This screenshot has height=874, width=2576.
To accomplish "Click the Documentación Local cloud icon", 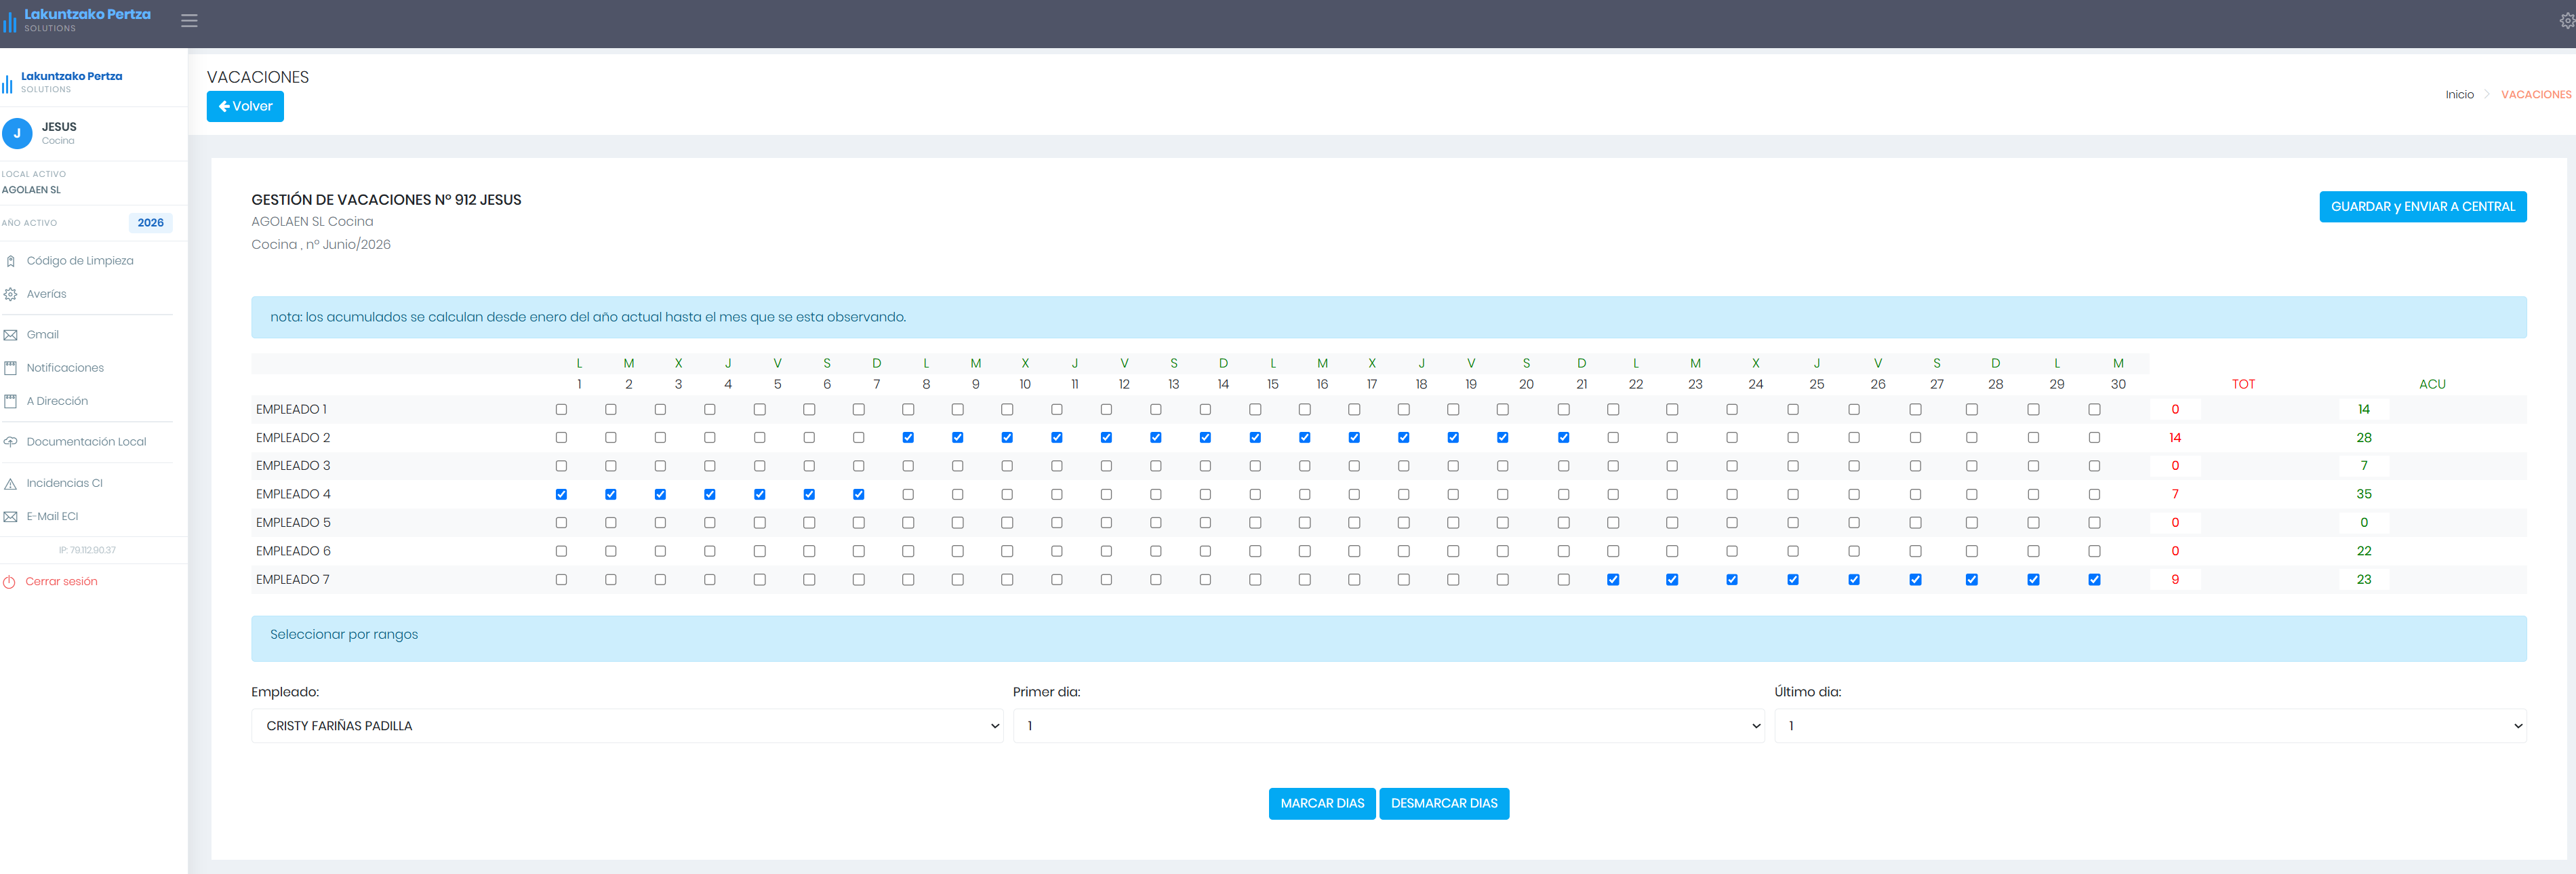I will point(11,442).
